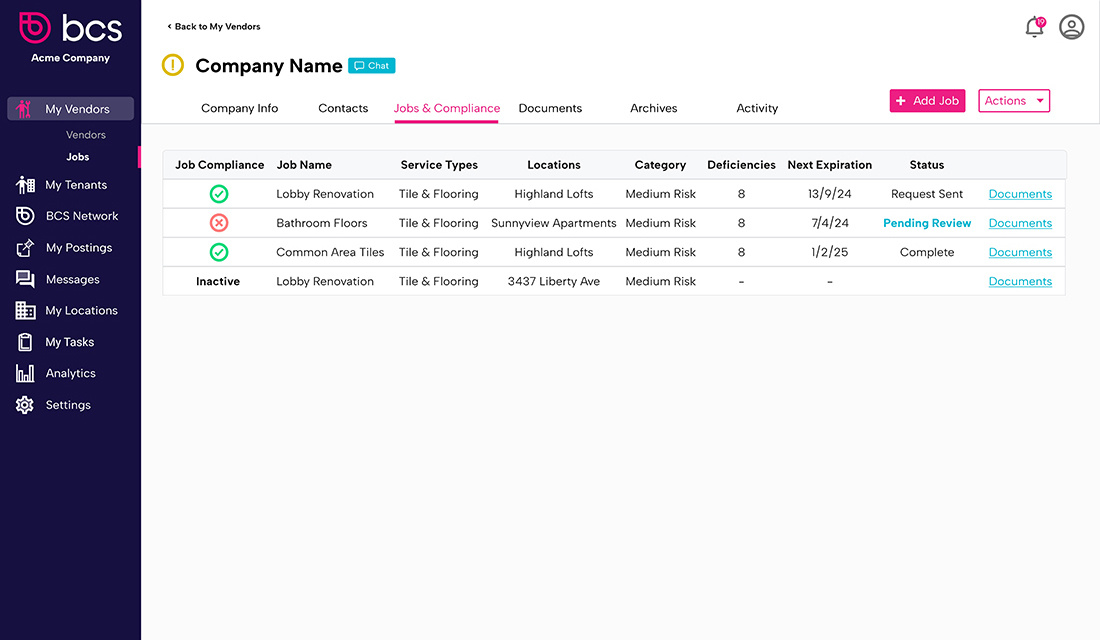Screen dimensions: 1100x640
Task: Open Analytics bar chart icon
Action: (x=25, y=373)
